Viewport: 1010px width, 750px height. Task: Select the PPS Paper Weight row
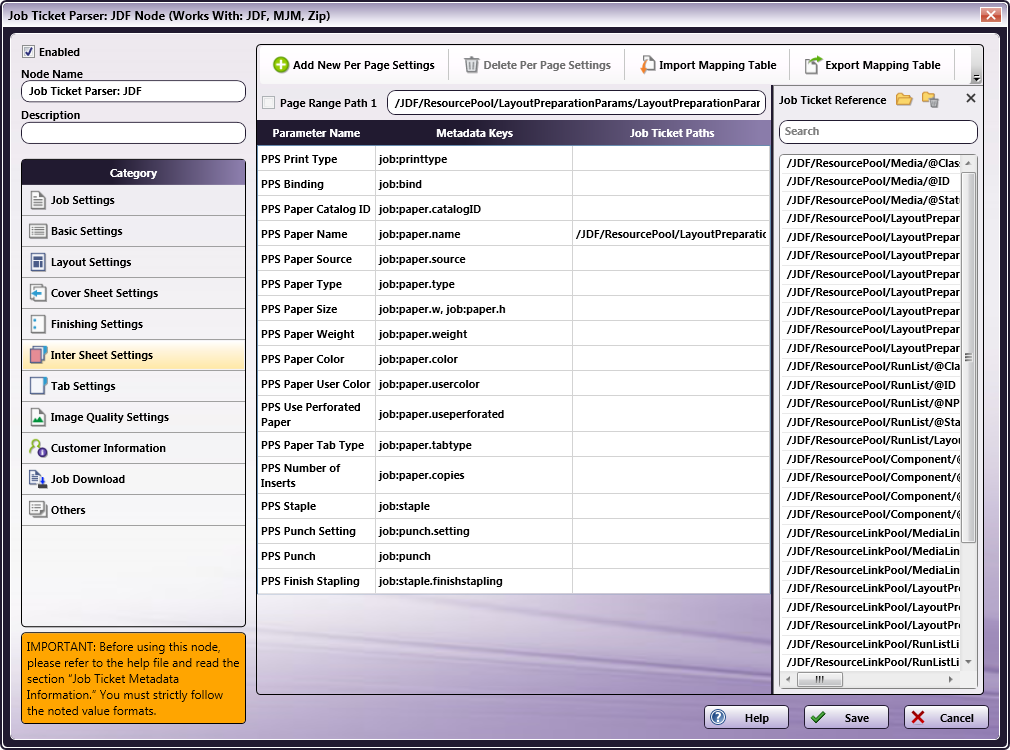point(513,334)
